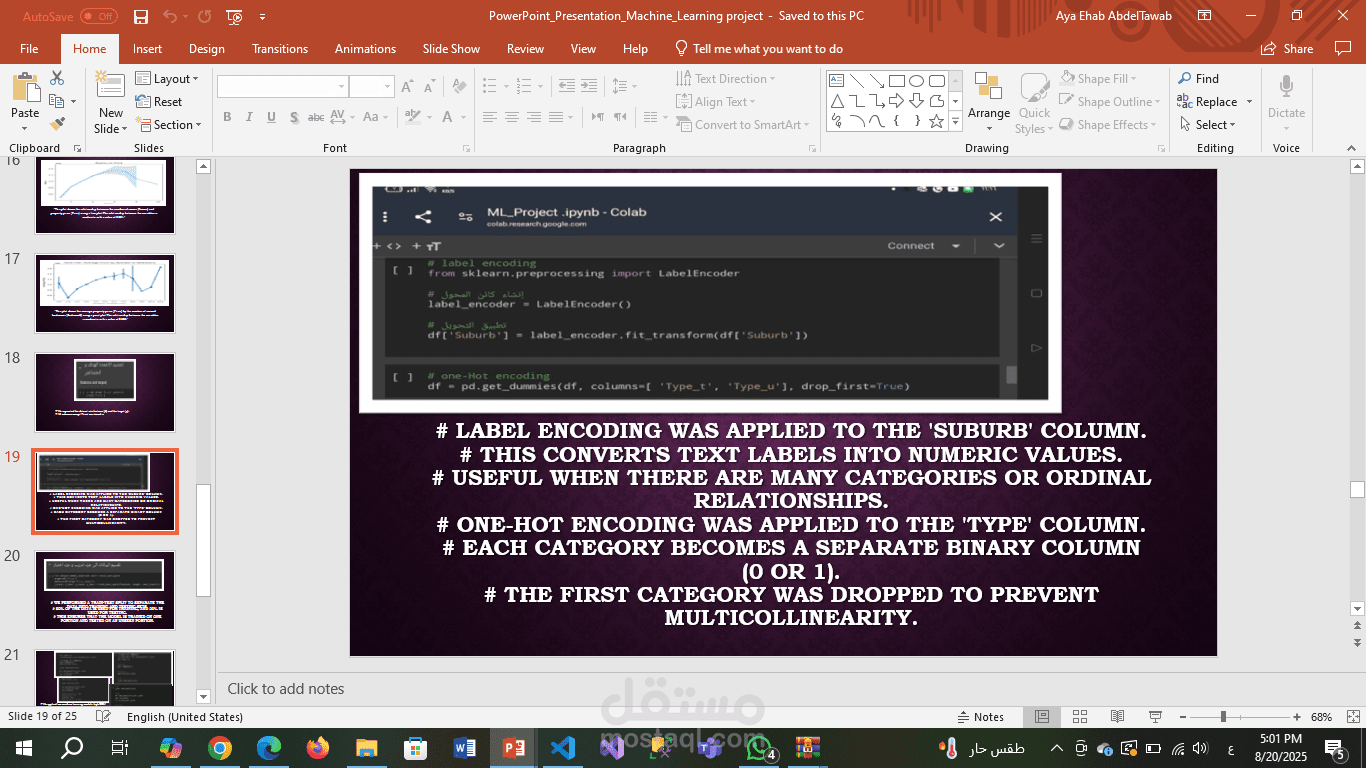Screen dimensions: 1366x768
Task: Click Convert to SmartArt
Action: (743, 125)
